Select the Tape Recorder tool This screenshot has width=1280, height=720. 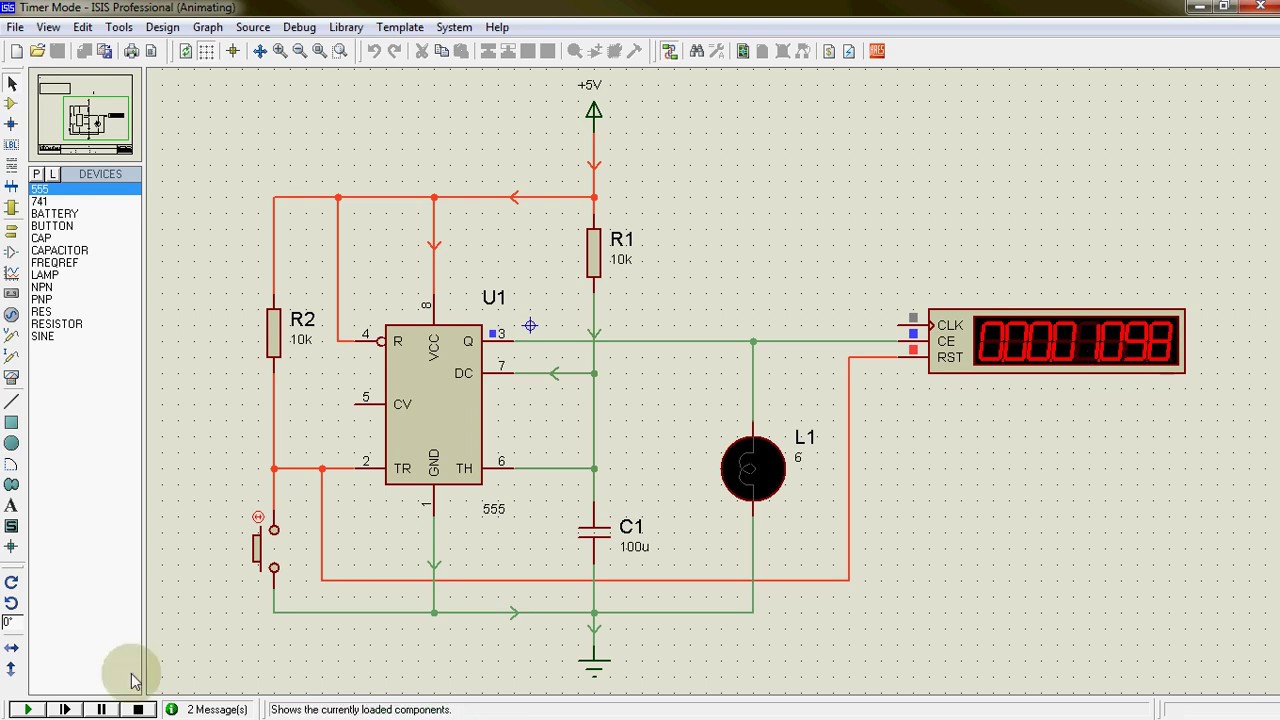pos(12,293)
